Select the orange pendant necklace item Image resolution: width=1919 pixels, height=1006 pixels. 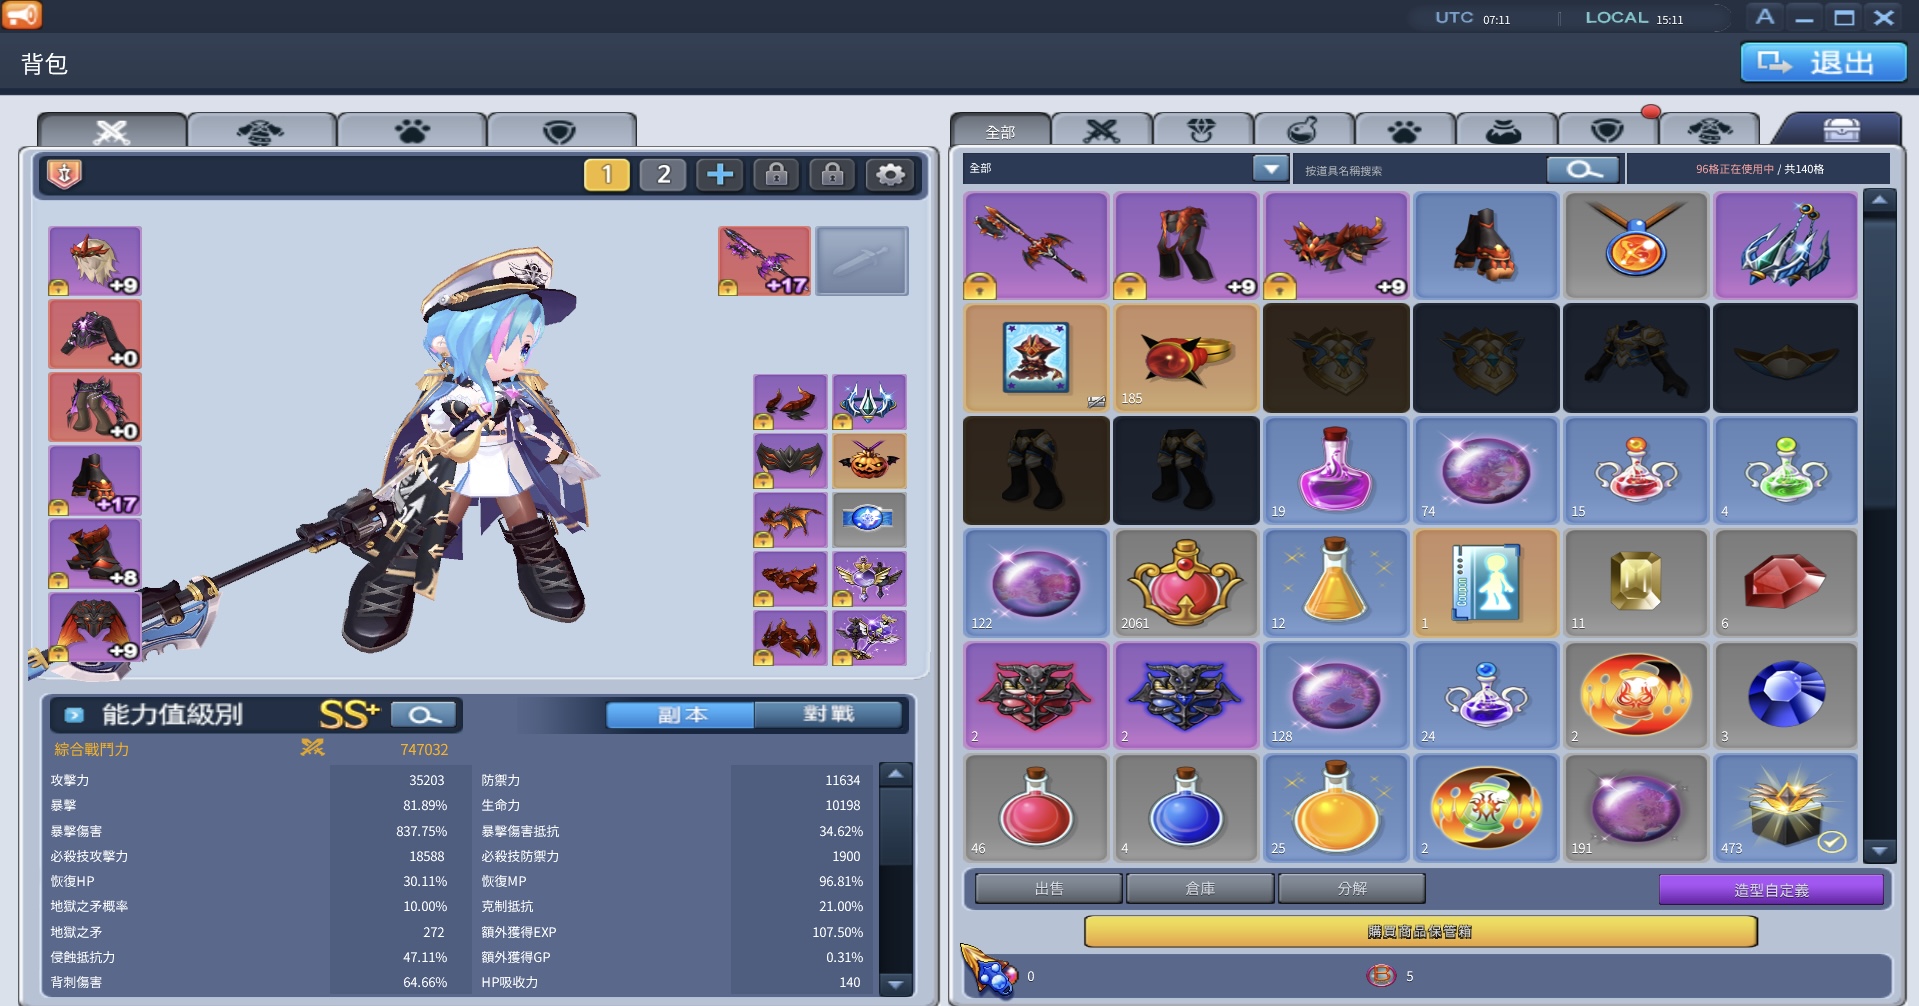coord(1636,246)
